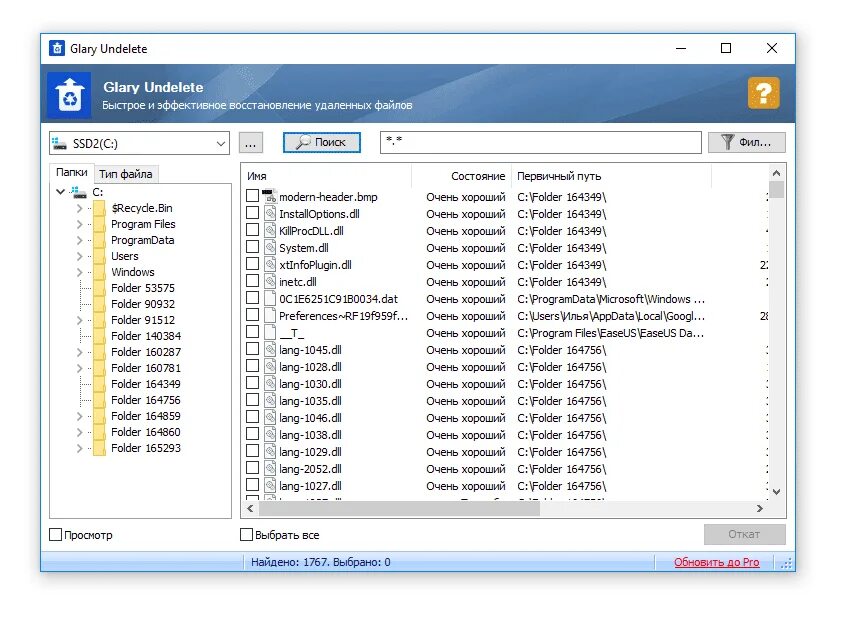Expand the Folder 91512 tree node

(x=79, y=320)
